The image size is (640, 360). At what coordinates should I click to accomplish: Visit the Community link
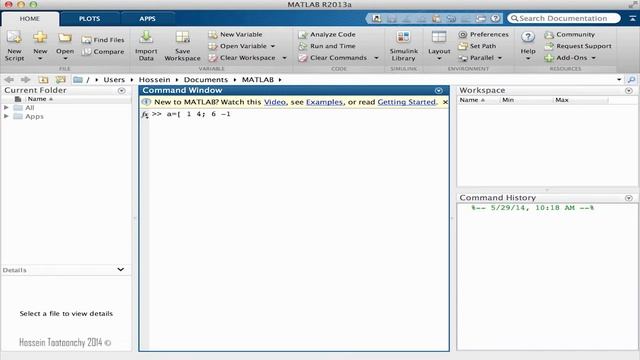point(570,34)
